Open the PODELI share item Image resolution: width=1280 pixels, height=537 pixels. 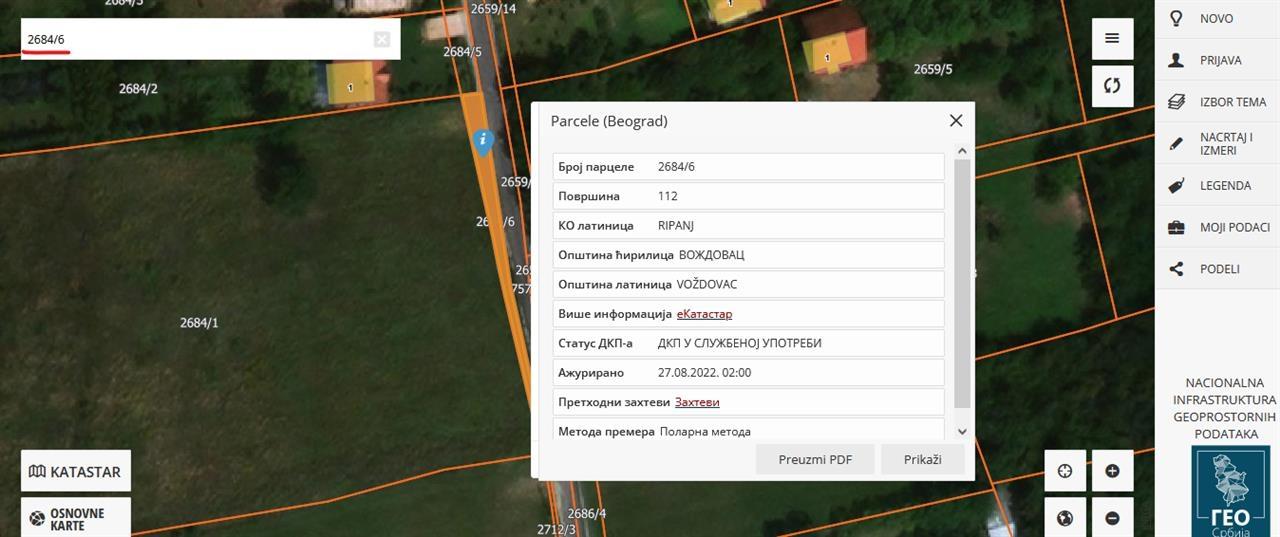coord(1217,269)
